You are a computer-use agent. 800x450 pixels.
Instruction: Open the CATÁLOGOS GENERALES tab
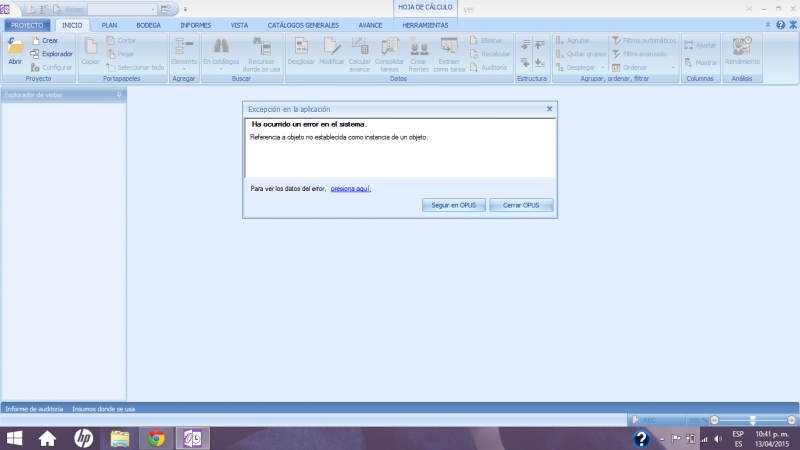tap(304, 24)
